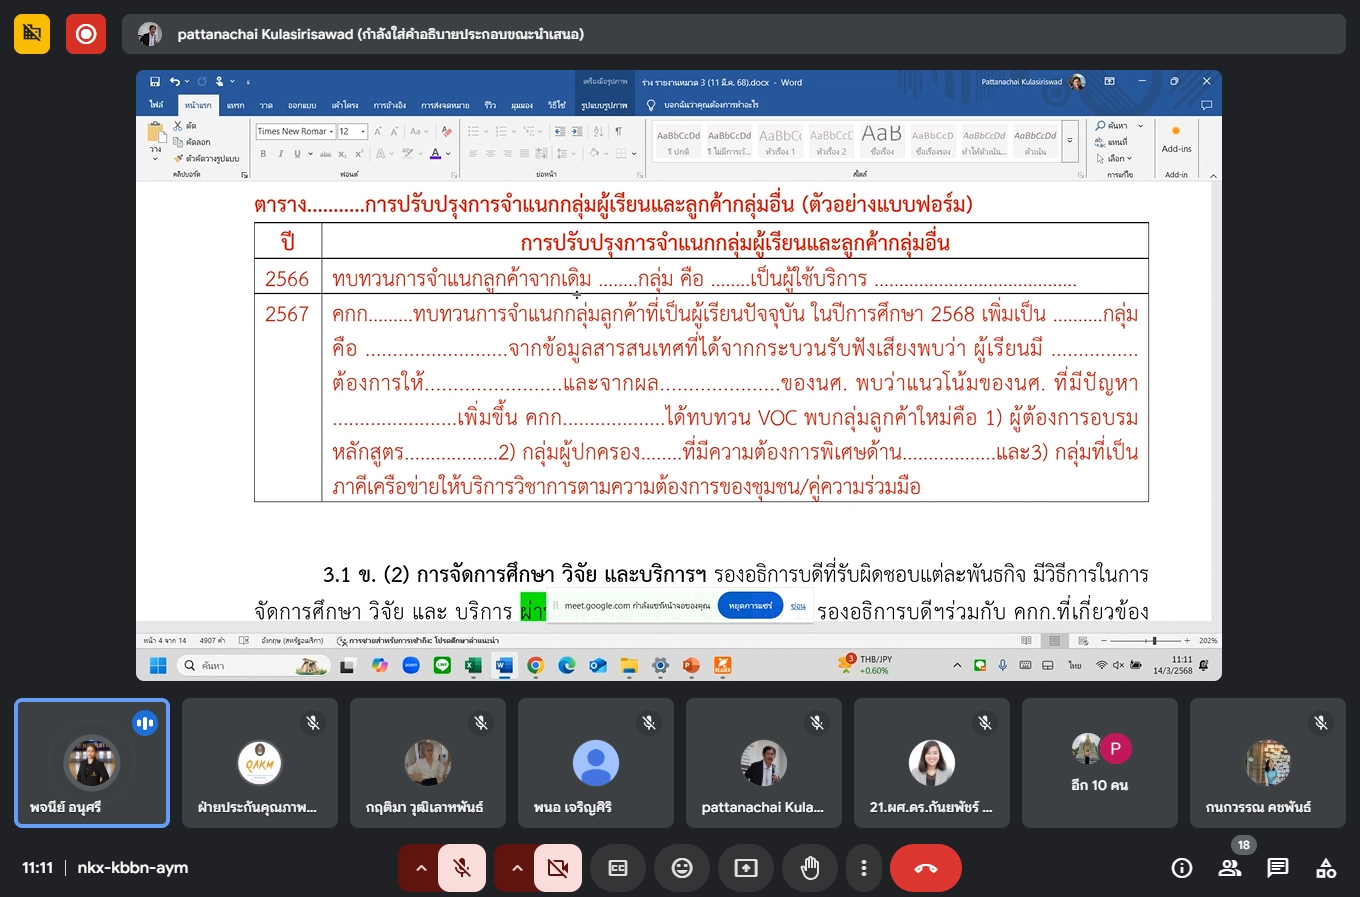The height and width of the screenshot is (897, 1360).
Task: Click the yellow icon at top left
Action: coord(32,34)
